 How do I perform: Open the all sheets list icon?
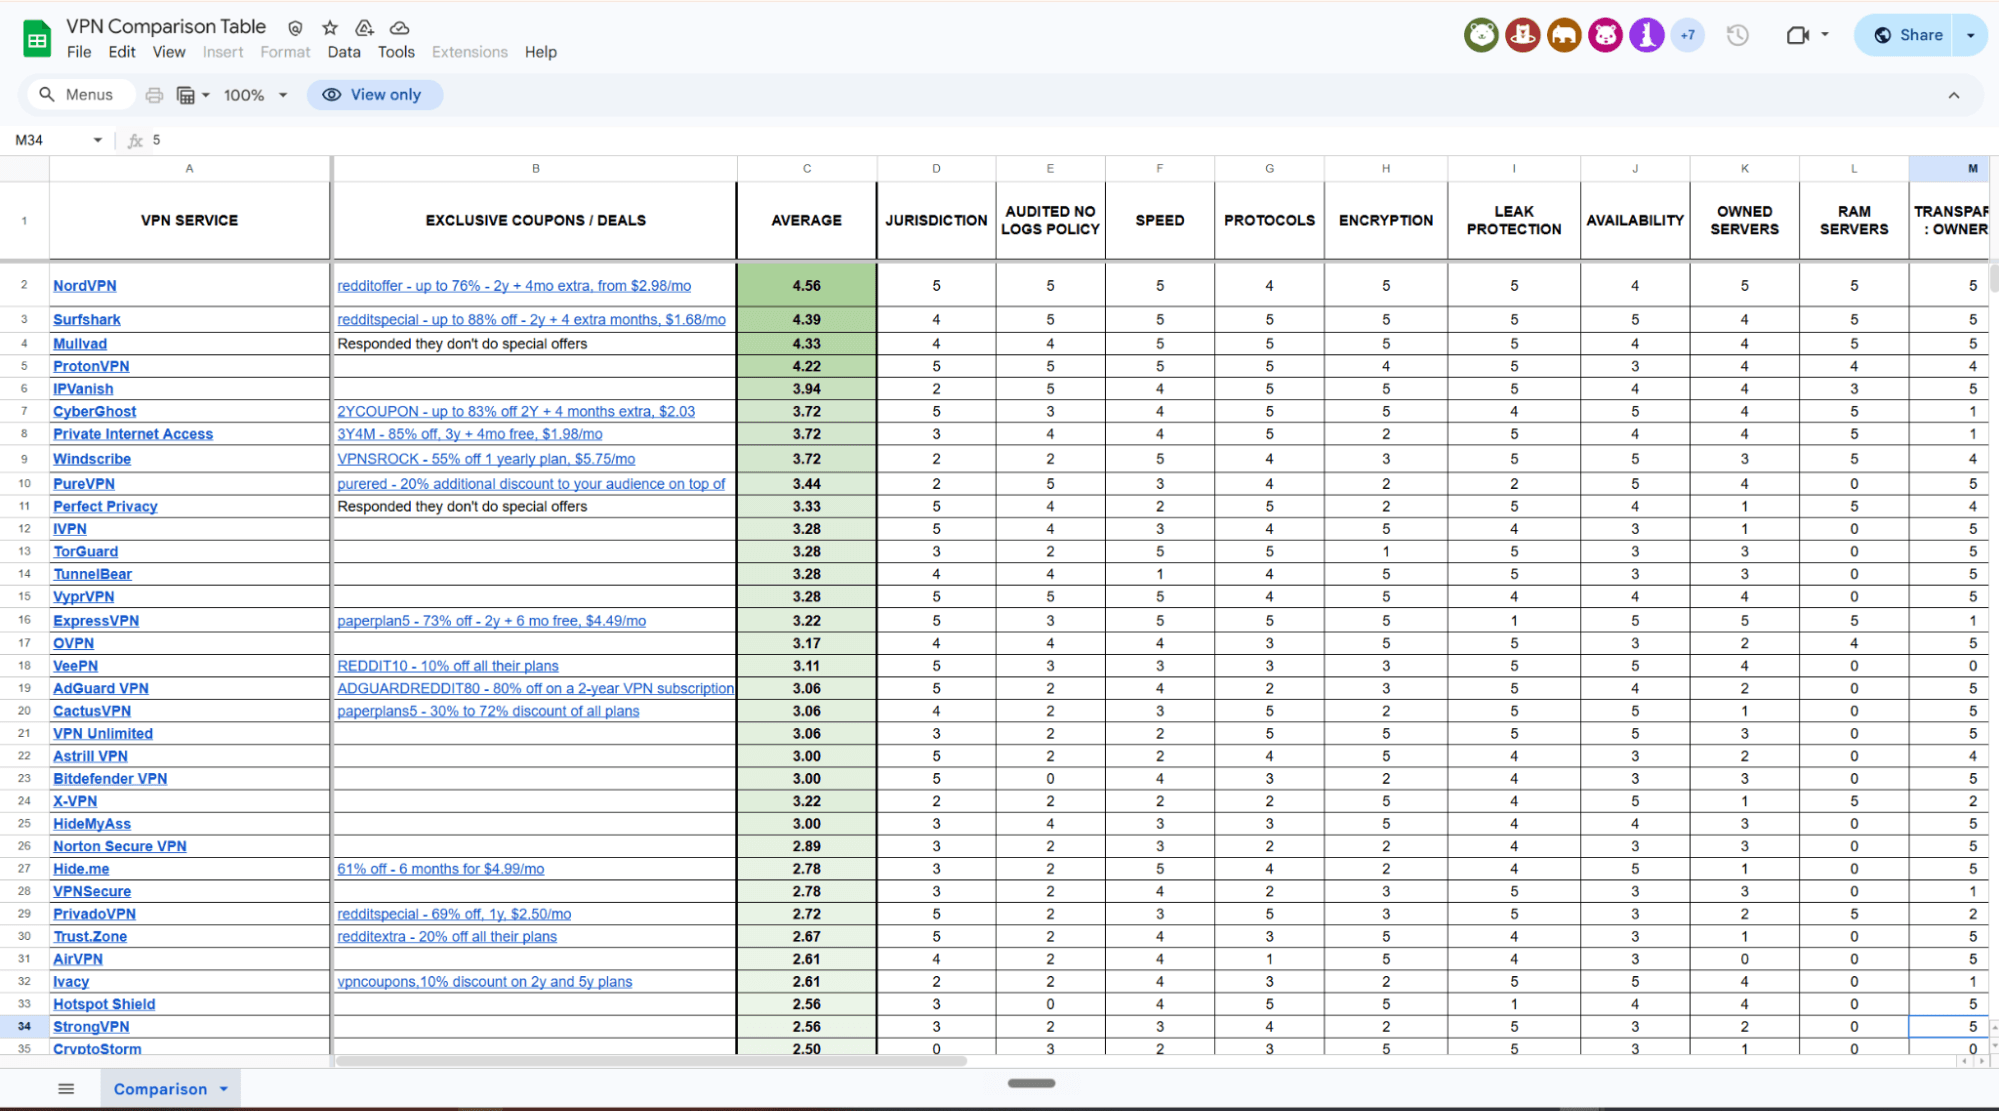click(66, 1089)
